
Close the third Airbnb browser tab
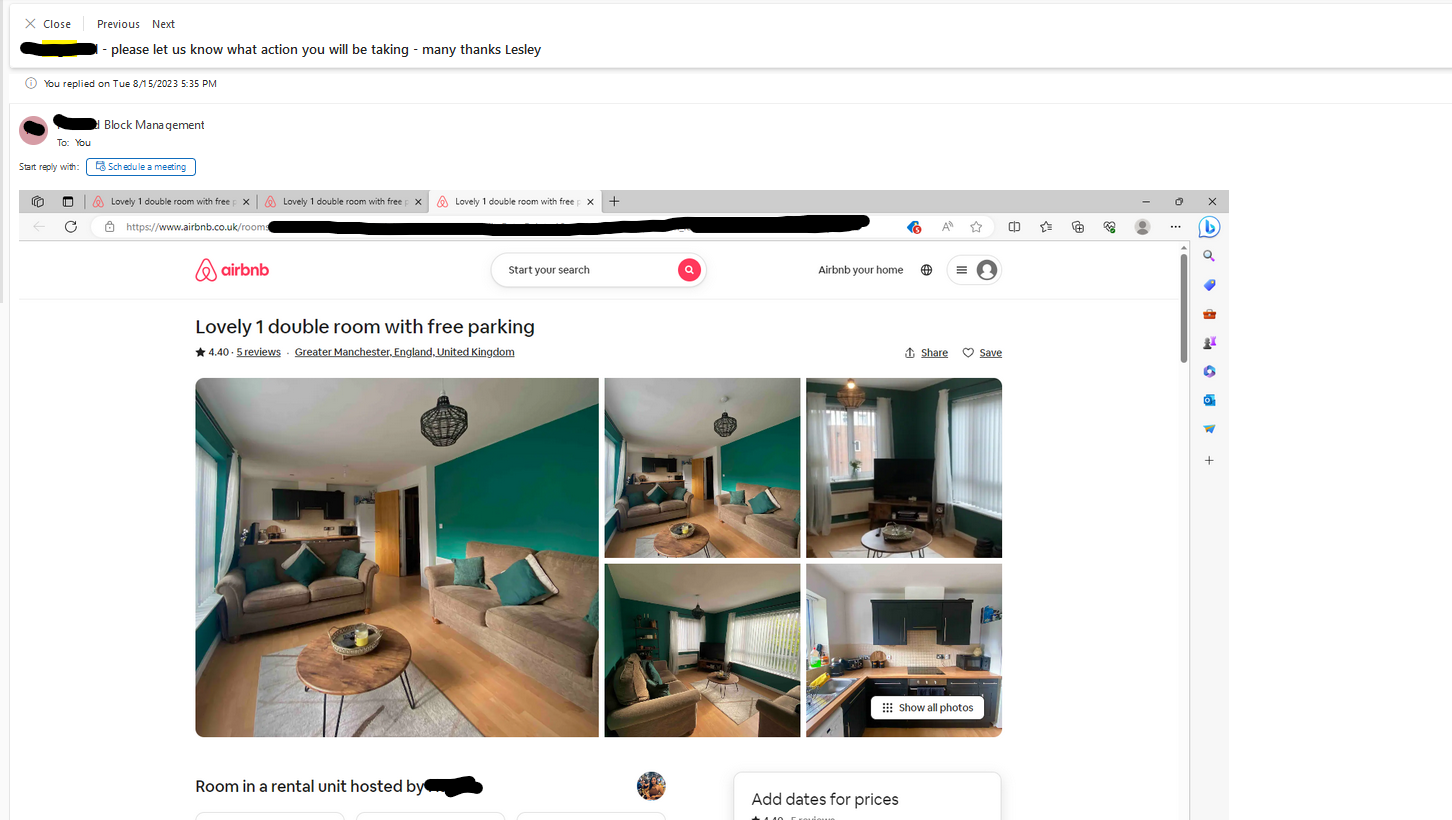[x=591, y=201]
